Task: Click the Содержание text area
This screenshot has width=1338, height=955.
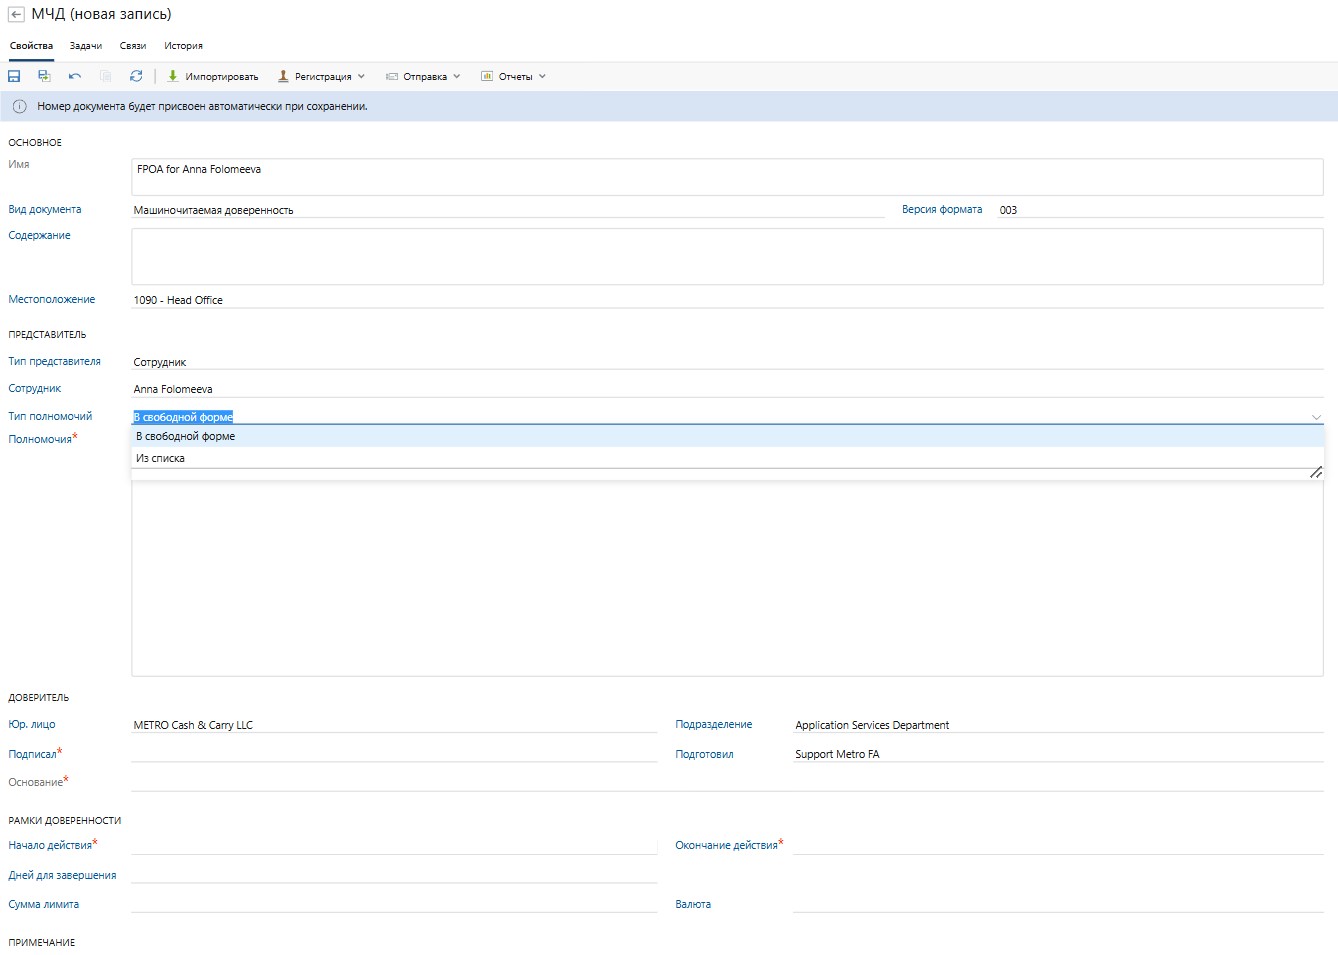Action: (727, 256)
